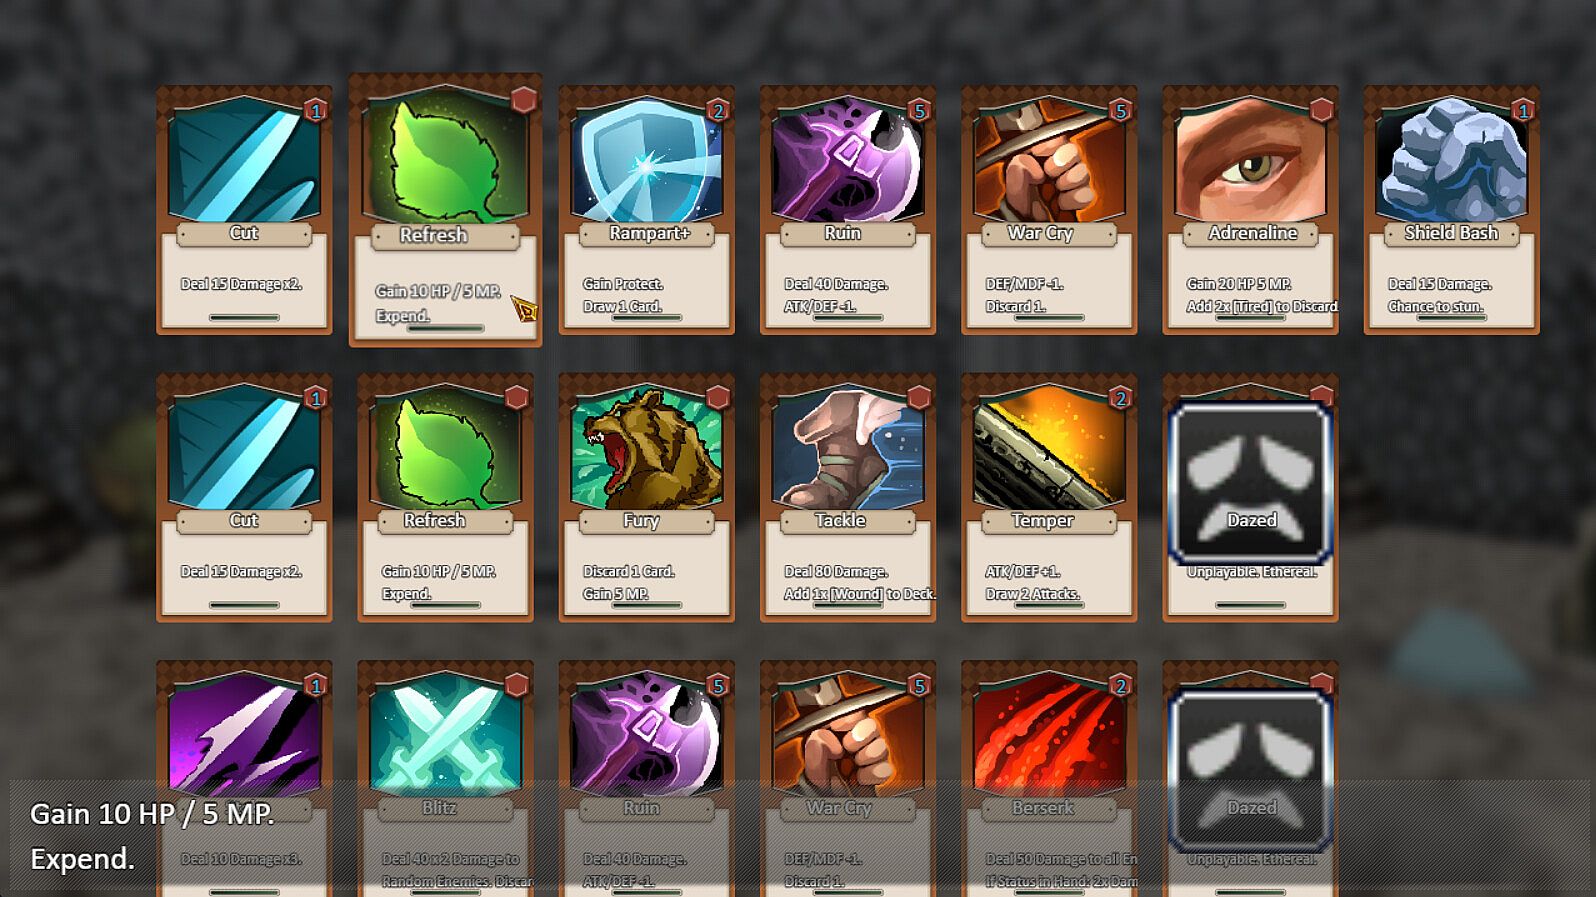Pick the Adrenaline eye card
Viewport: 1596px width, 897px height.
coord(1250,210)
